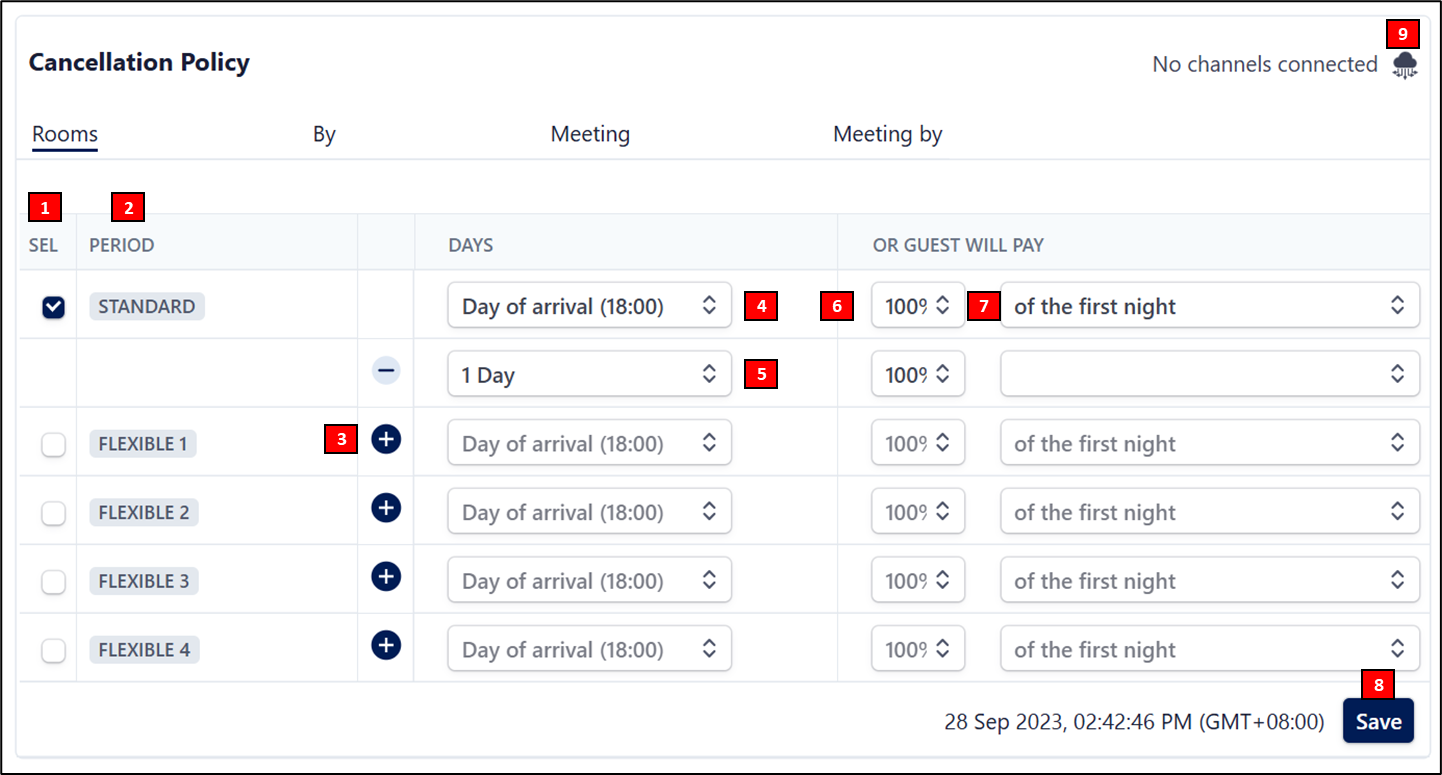Screen dimensions: 1442x775
Task: Enable the Flexible 1 checkbox
Action: [53, 444]
